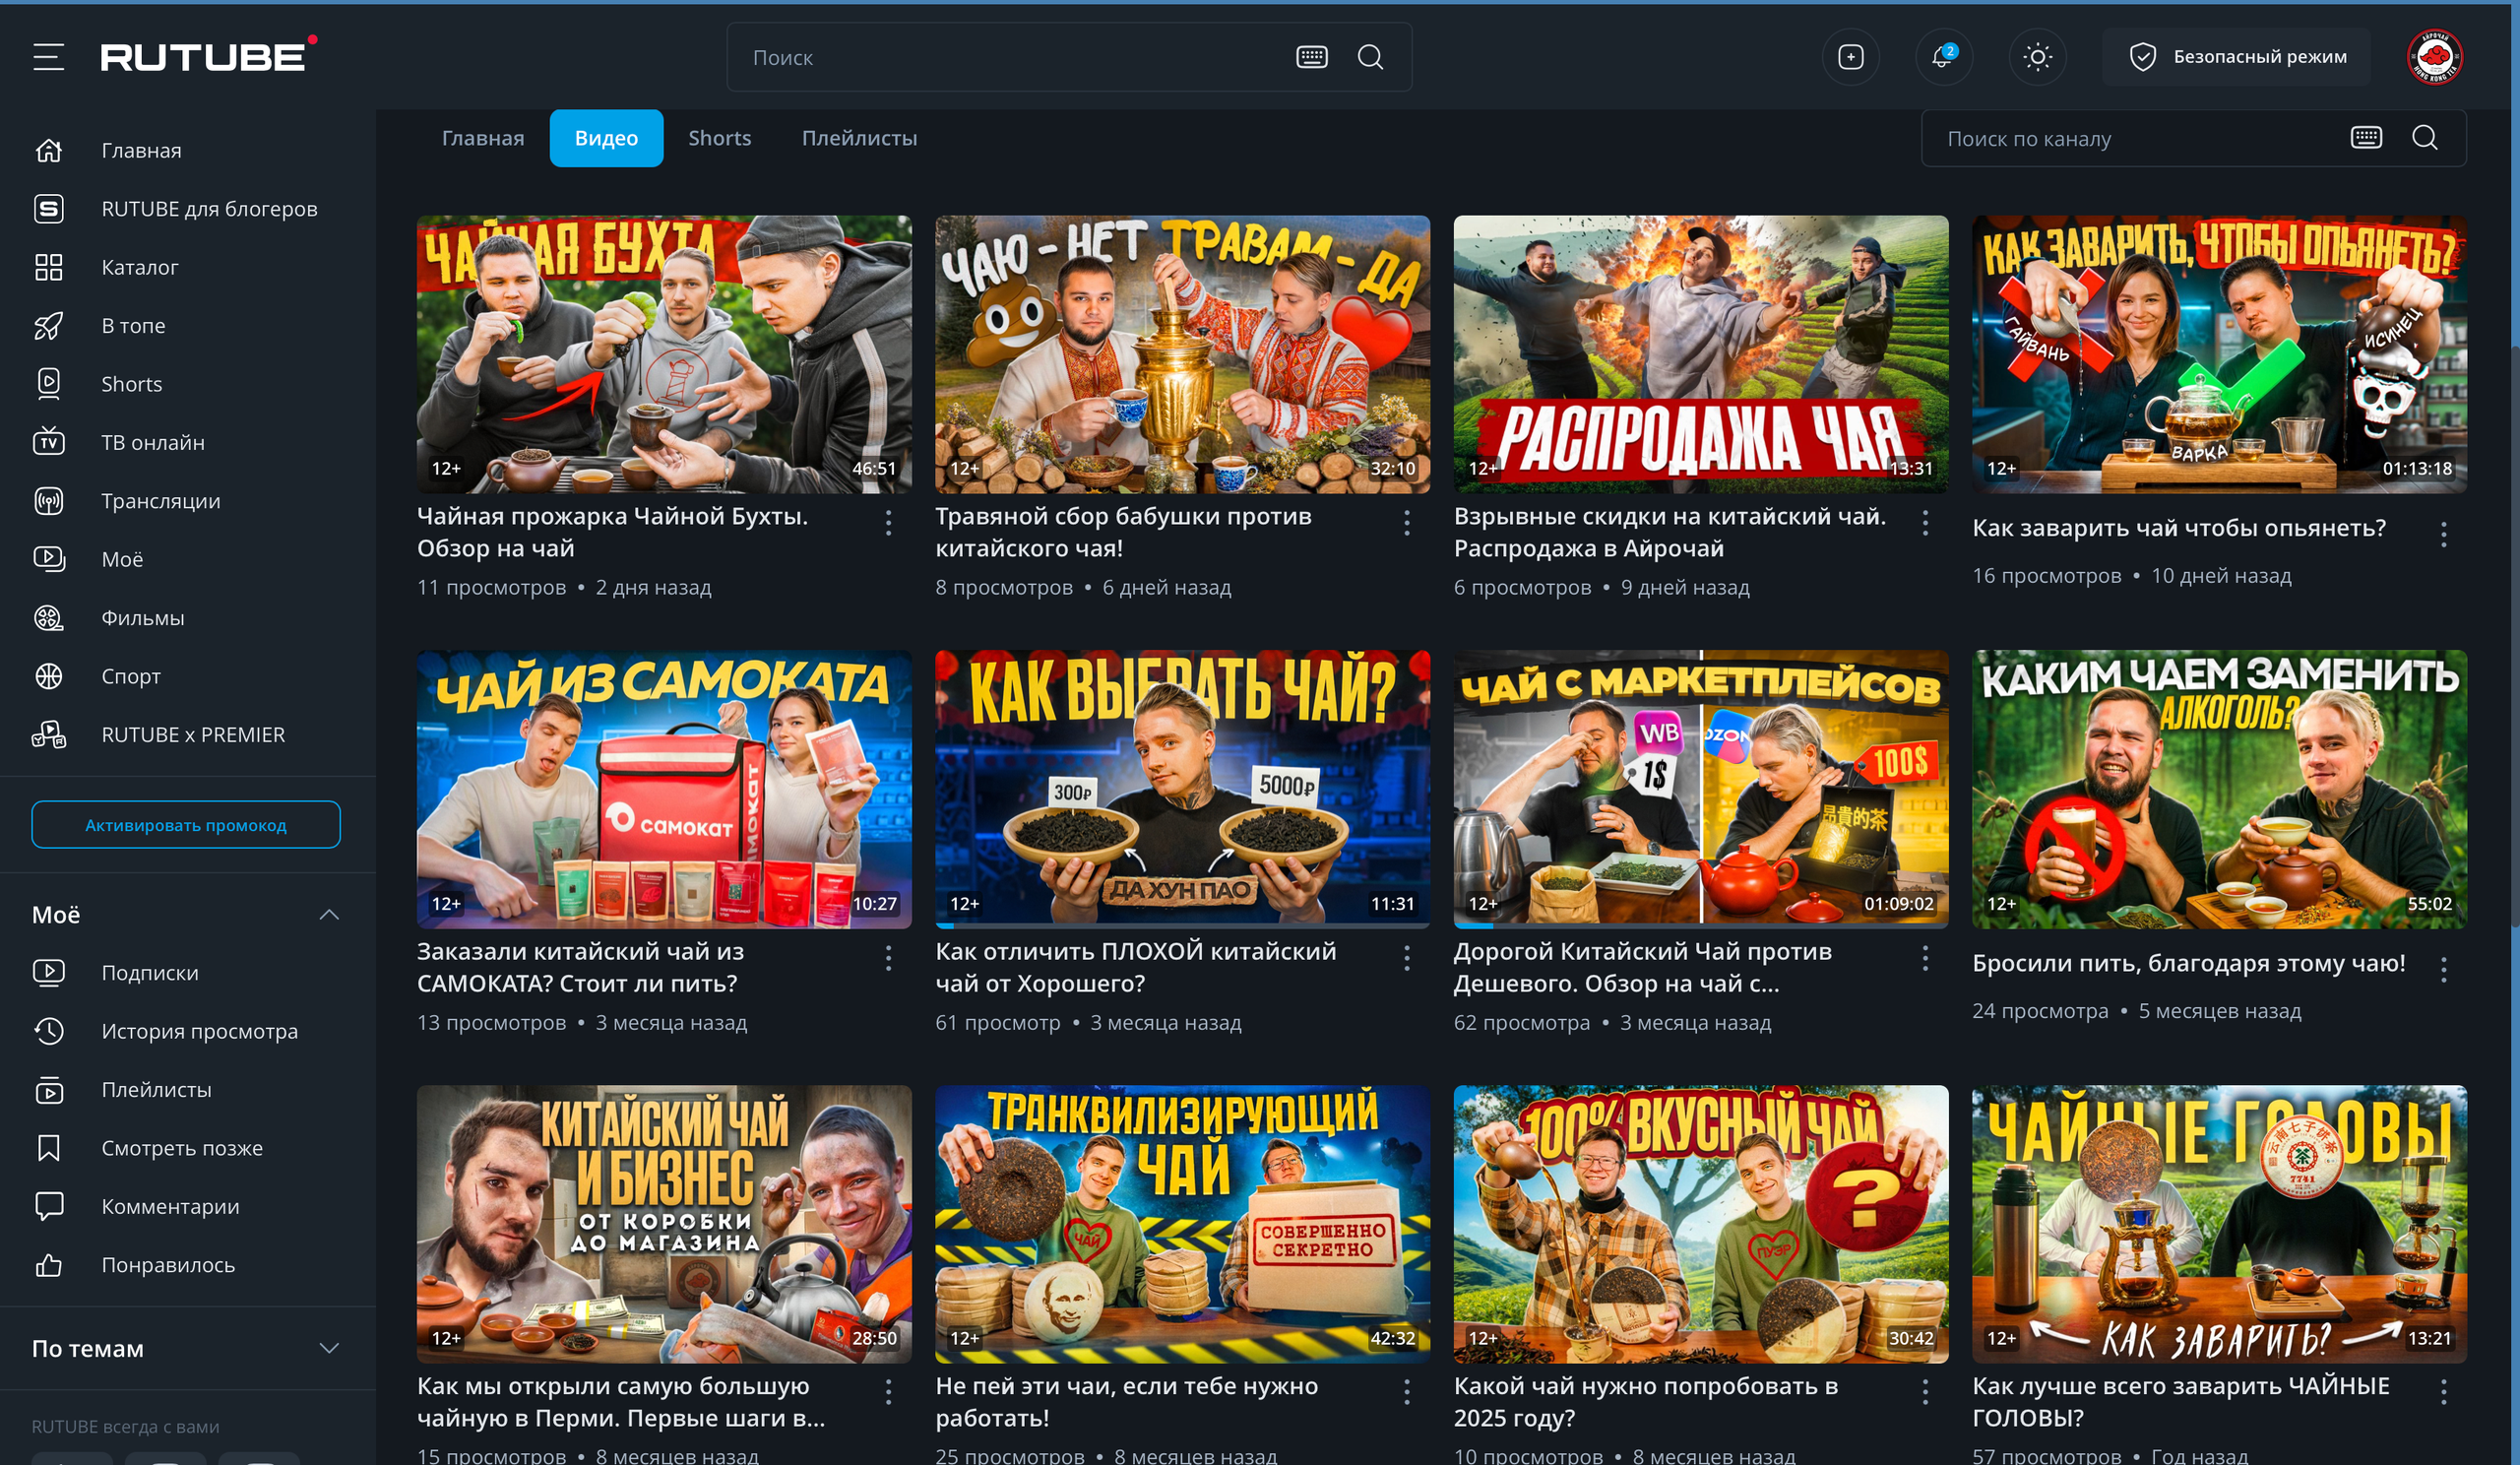Open the hamburger navigation menu
The height and width of the screenshot is (1465, 2520).
click(x=48, y=57)
